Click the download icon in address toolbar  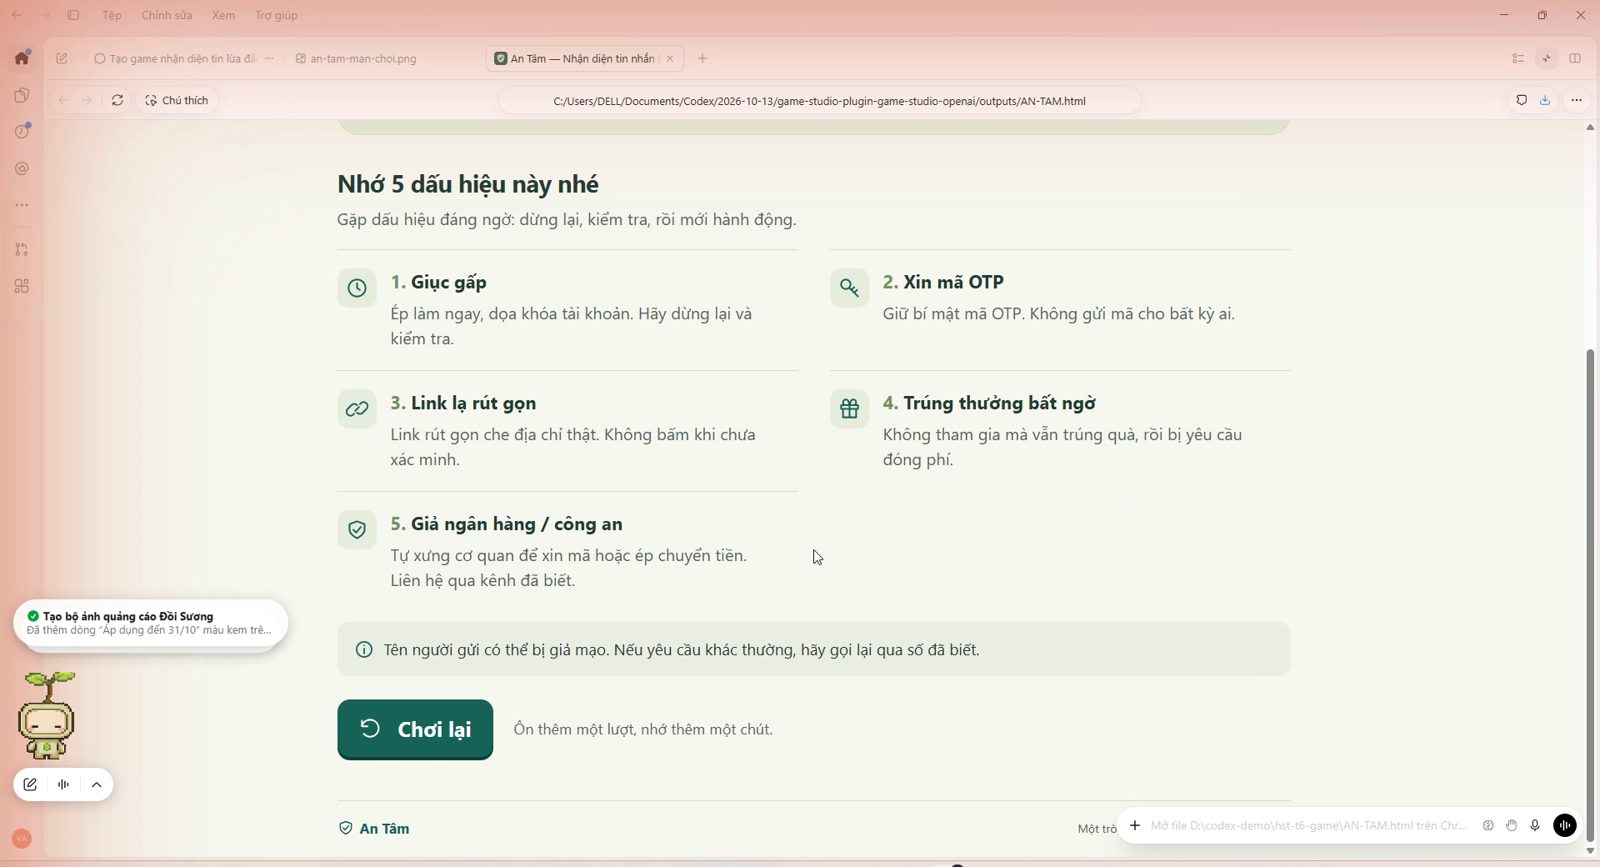coord(1545,100)
